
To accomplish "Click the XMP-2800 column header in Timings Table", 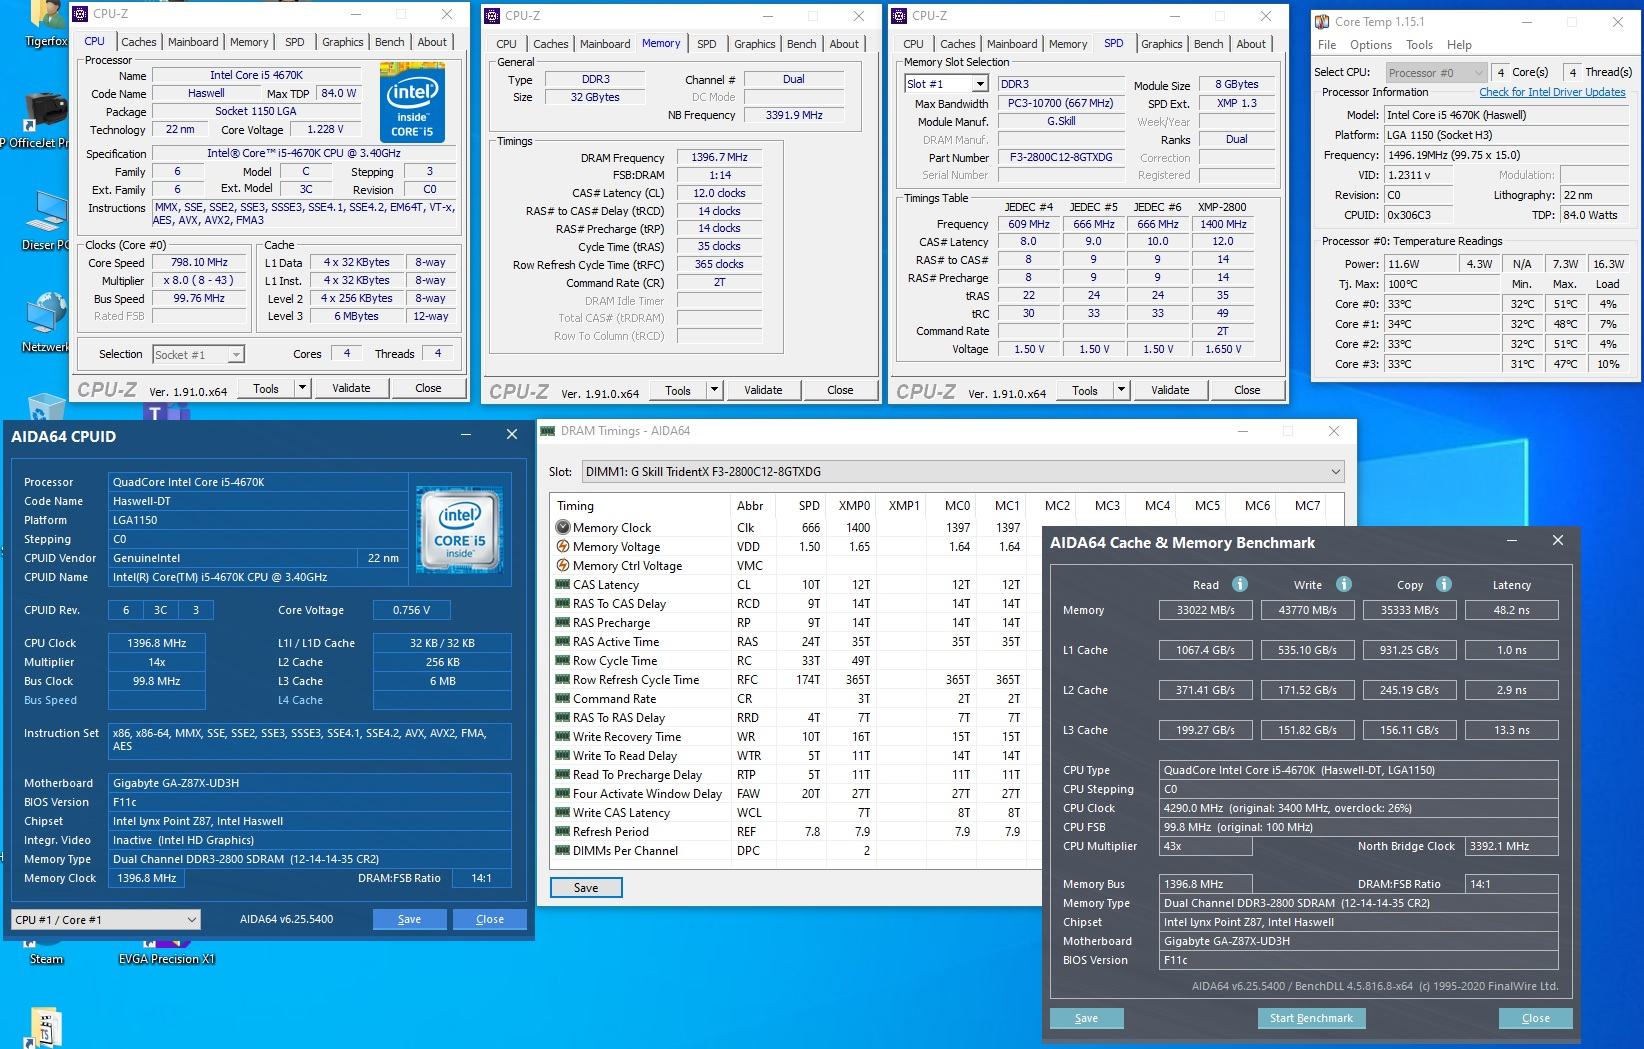I will click(1222, 207).
